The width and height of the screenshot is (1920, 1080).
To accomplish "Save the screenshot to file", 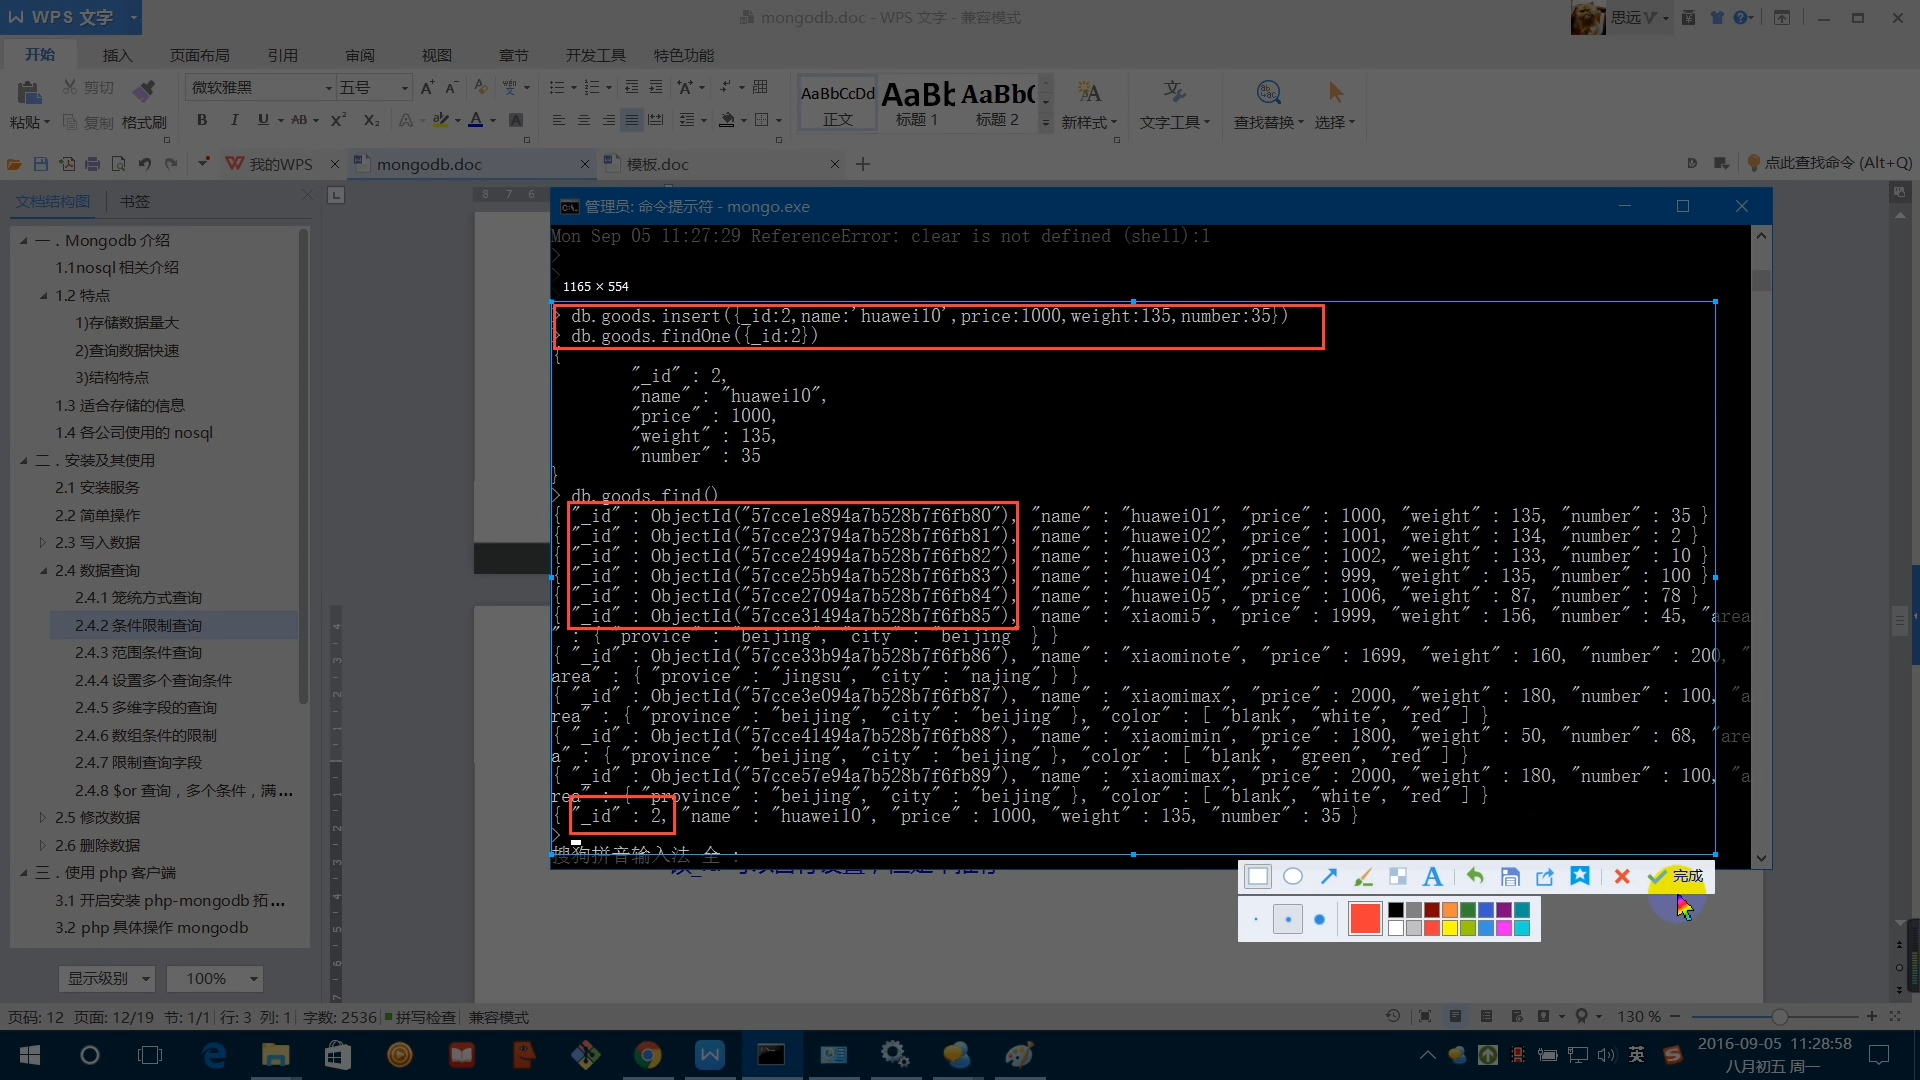I will pos(1510,877).
